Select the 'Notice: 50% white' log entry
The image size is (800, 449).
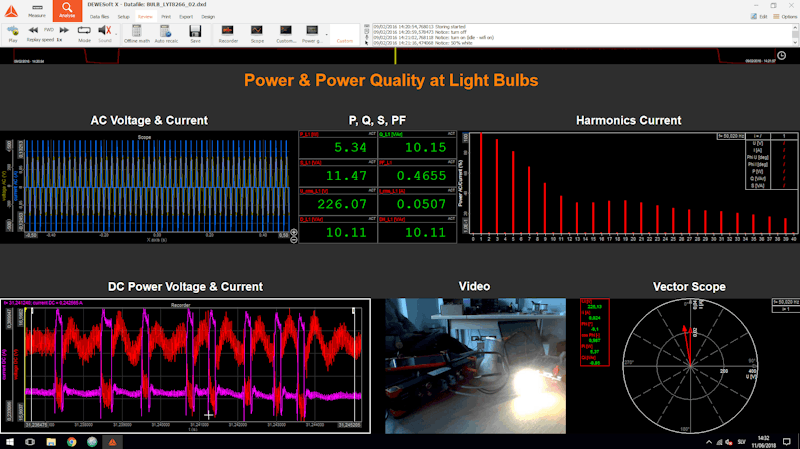pyautogui.click(x=422, y=43)
